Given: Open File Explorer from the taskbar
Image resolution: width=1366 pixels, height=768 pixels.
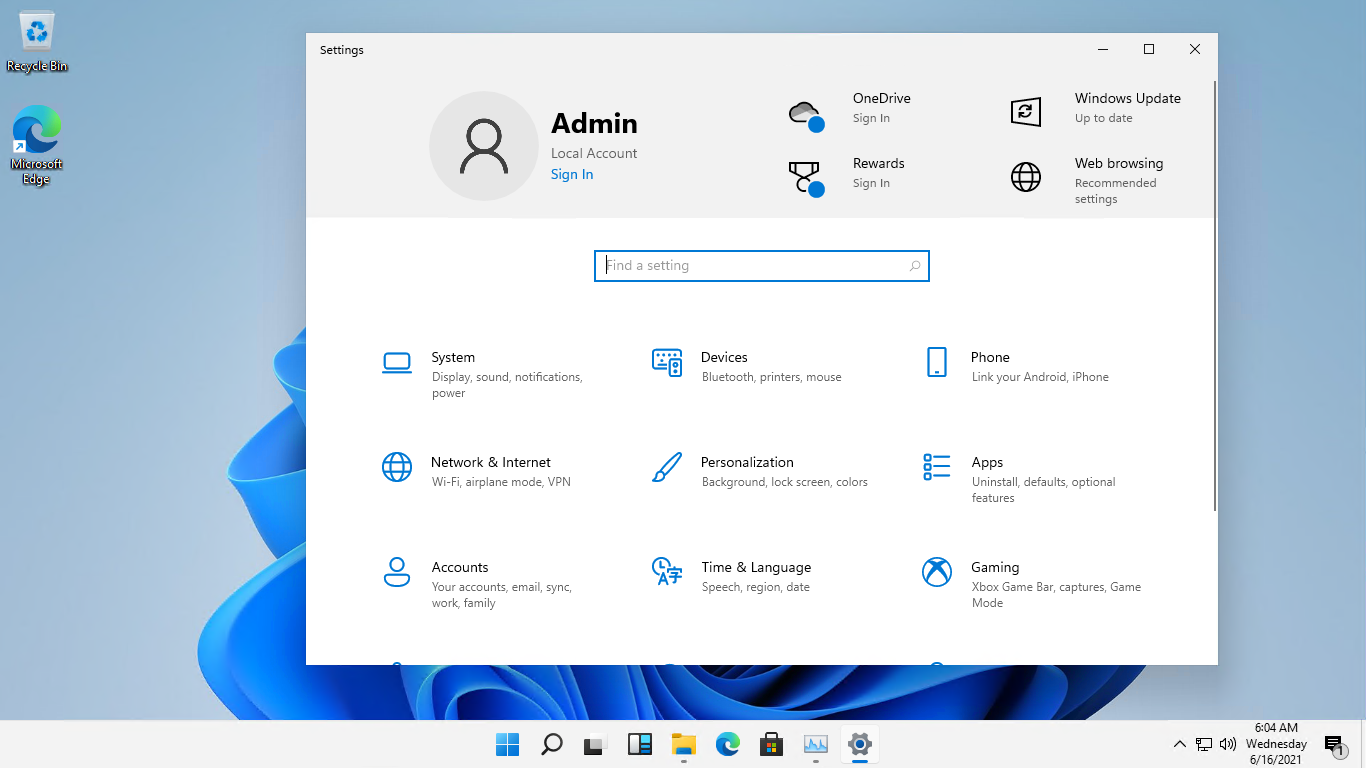Looking at the screenshot, I should tap(683, 744).
